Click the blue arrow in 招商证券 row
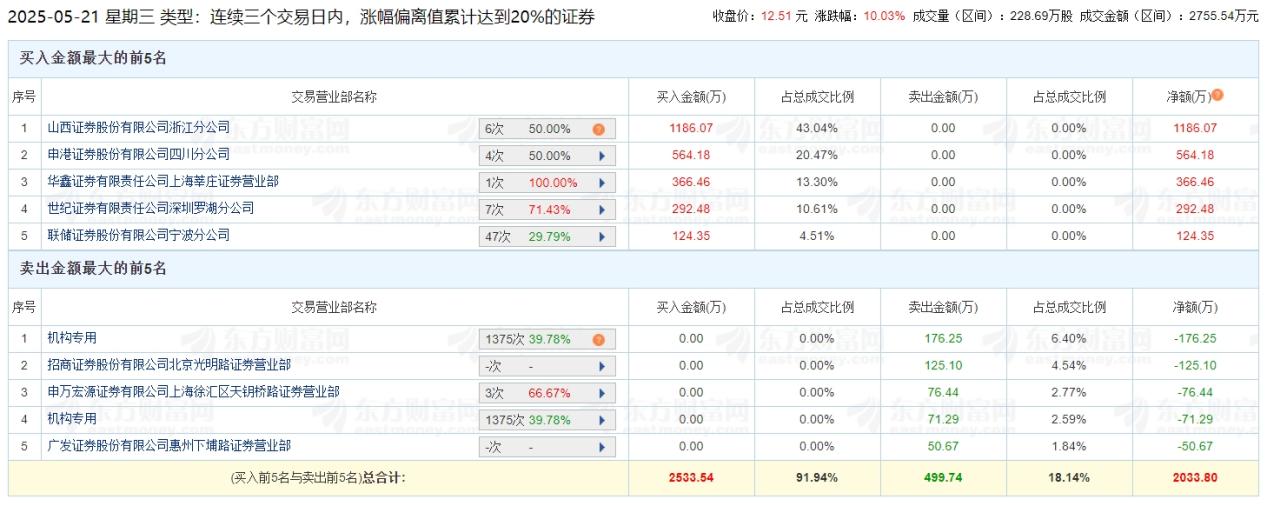This screenshot has height=506, width=1267. pyautogui.click(x=601, y=366)
